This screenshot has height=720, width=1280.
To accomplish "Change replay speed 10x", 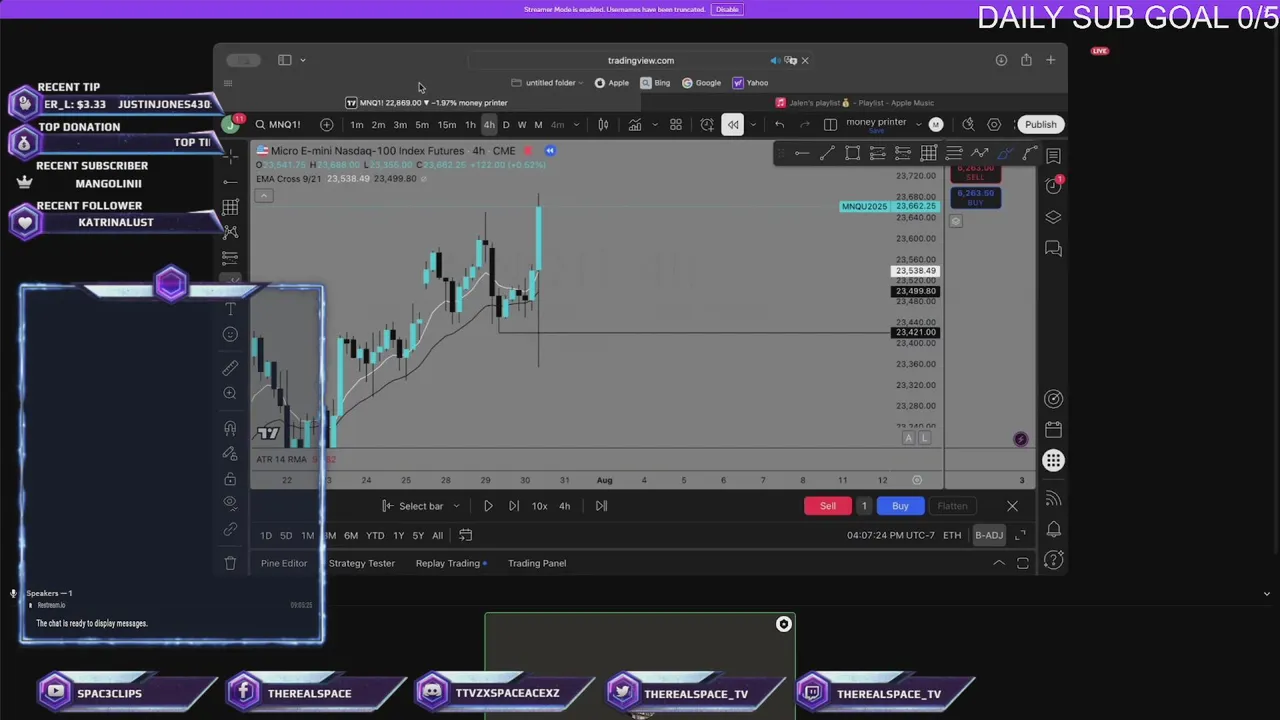I will click(x=539, y=506).
